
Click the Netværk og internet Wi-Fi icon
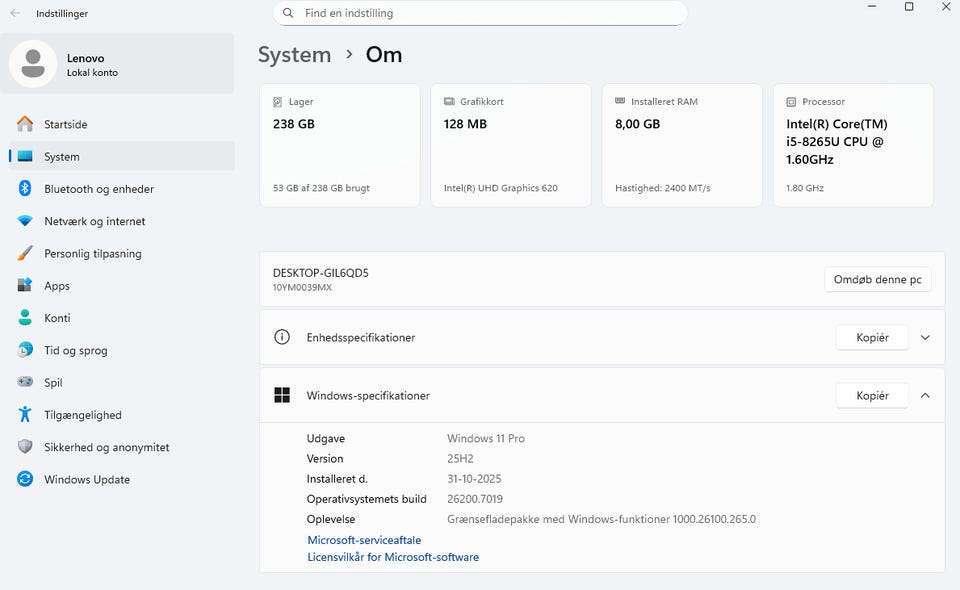(25, 221)
